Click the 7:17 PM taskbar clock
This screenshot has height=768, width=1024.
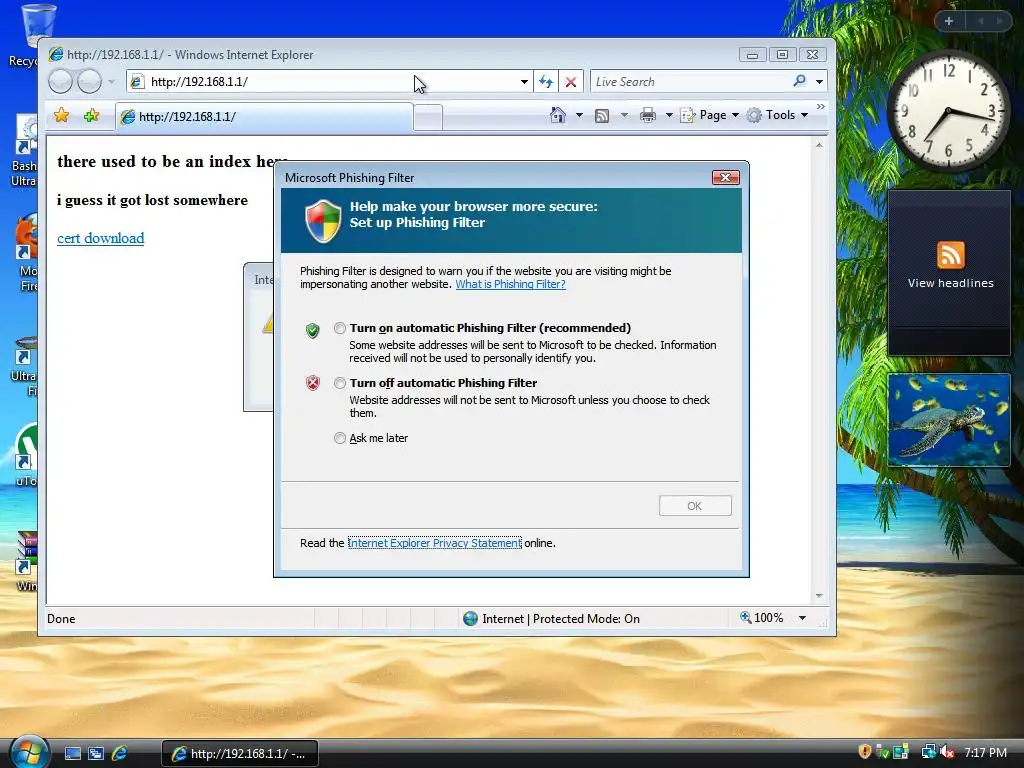[985, 752]
